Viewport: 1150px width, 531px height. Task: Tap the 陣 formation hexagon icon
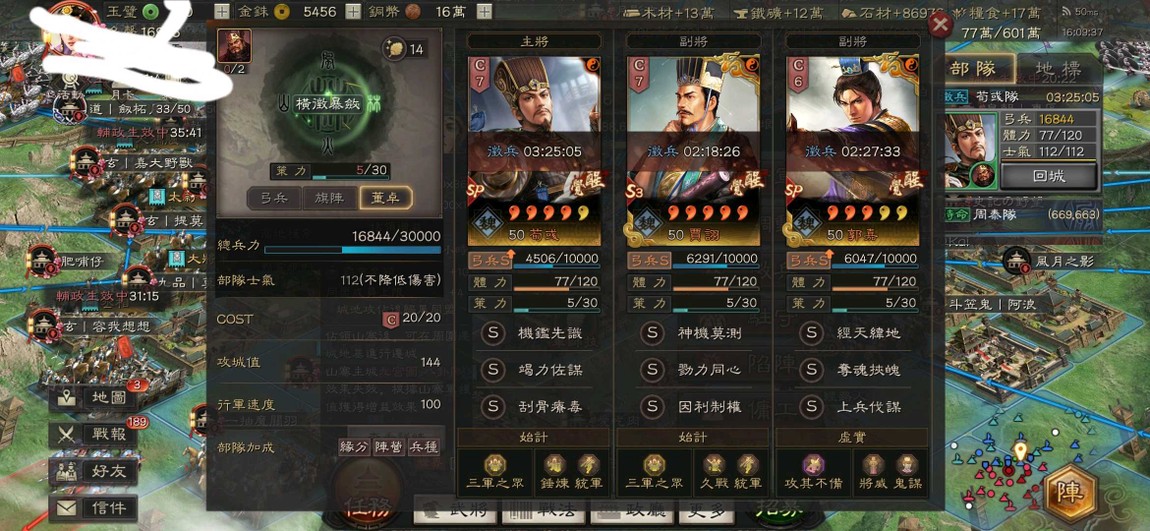1072,493
